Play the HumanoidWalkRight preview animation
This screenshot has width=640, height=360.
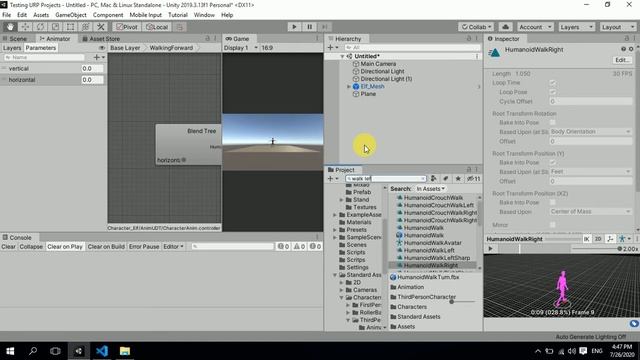[x=491, y=249]
